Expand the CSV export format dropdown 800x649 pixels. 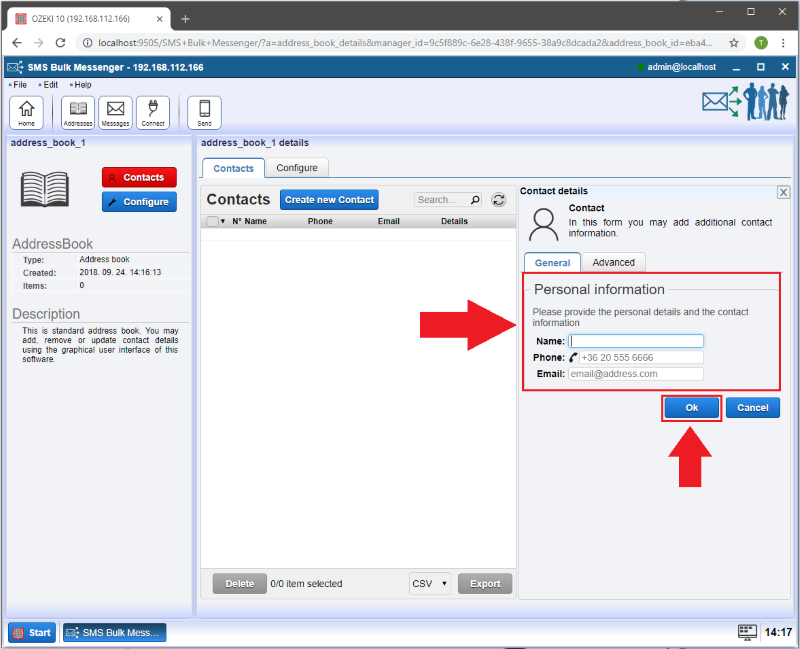430,584
